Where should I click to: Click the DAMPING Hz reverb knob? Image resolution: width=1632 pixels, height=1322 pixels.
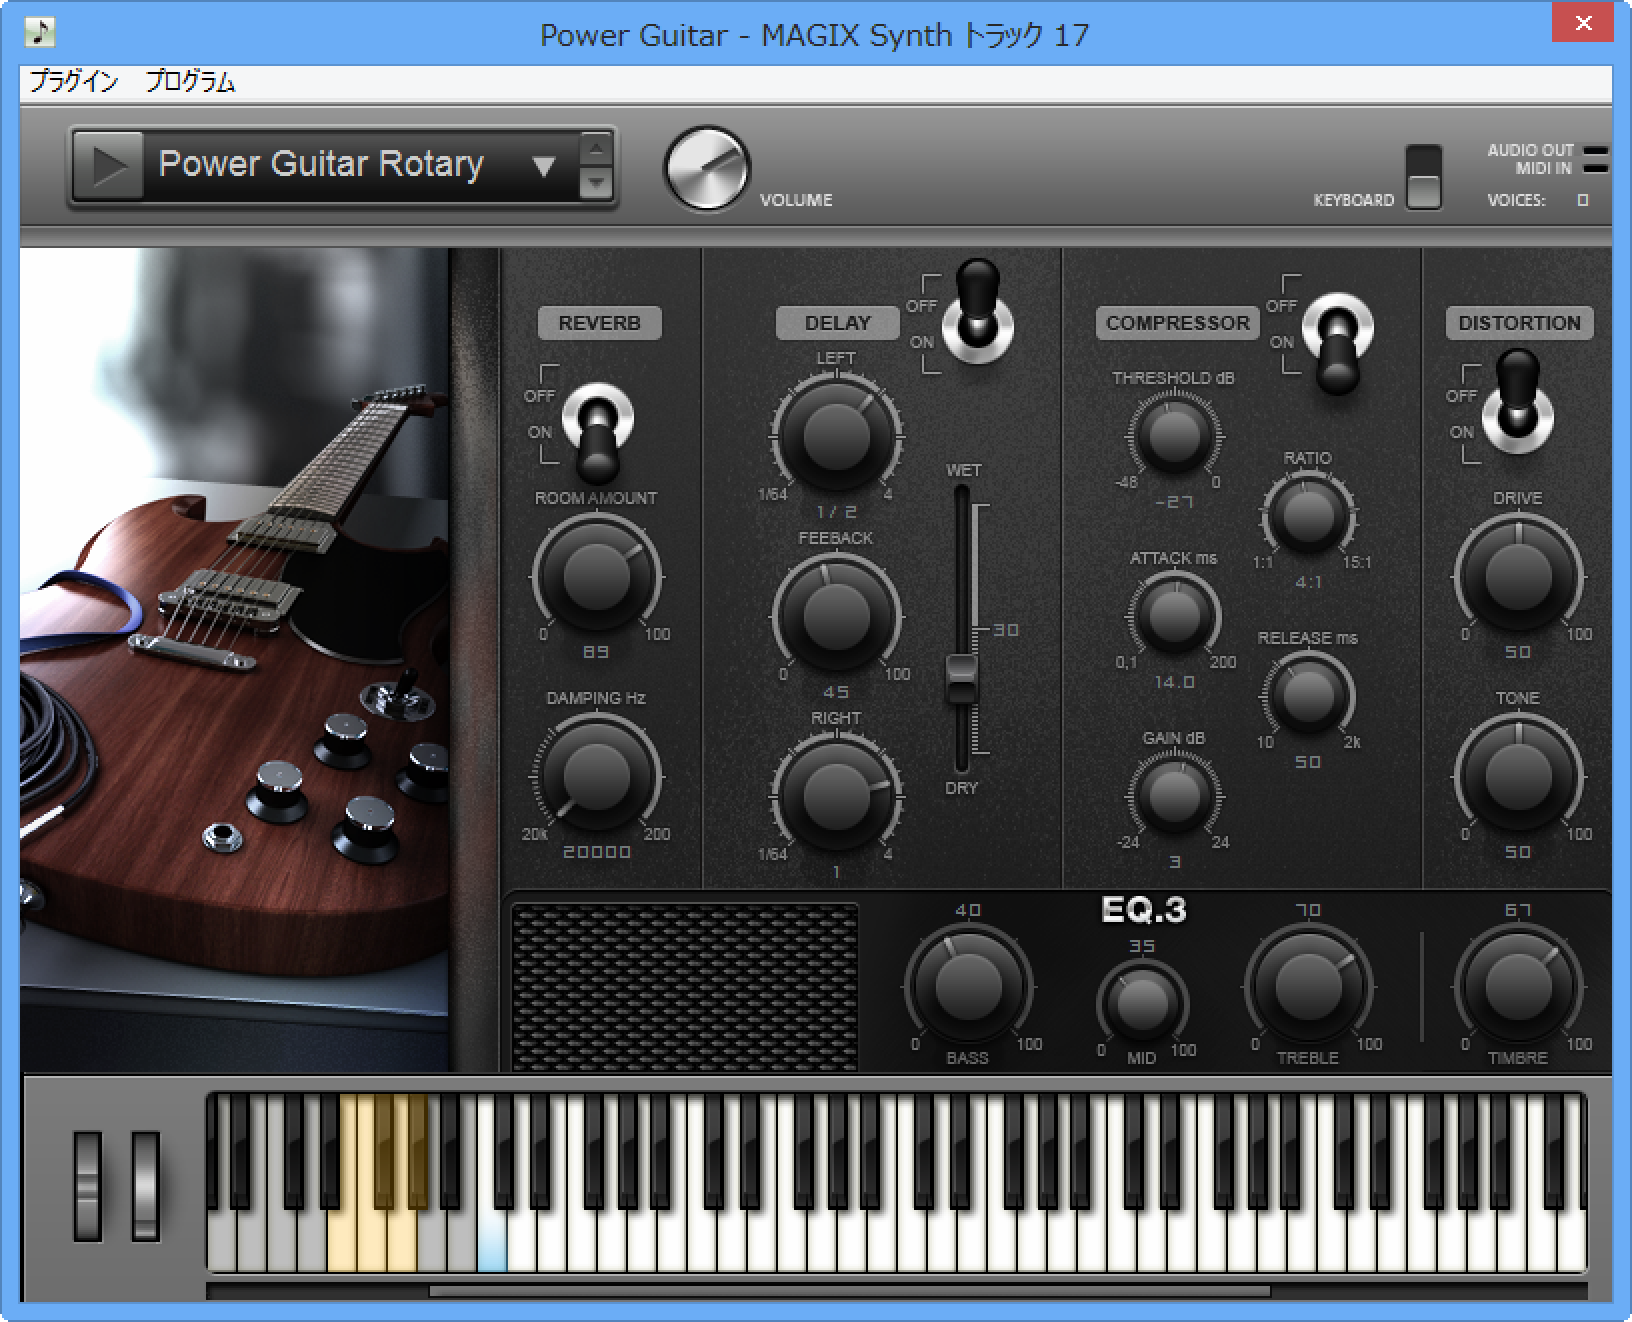[596, 777]
